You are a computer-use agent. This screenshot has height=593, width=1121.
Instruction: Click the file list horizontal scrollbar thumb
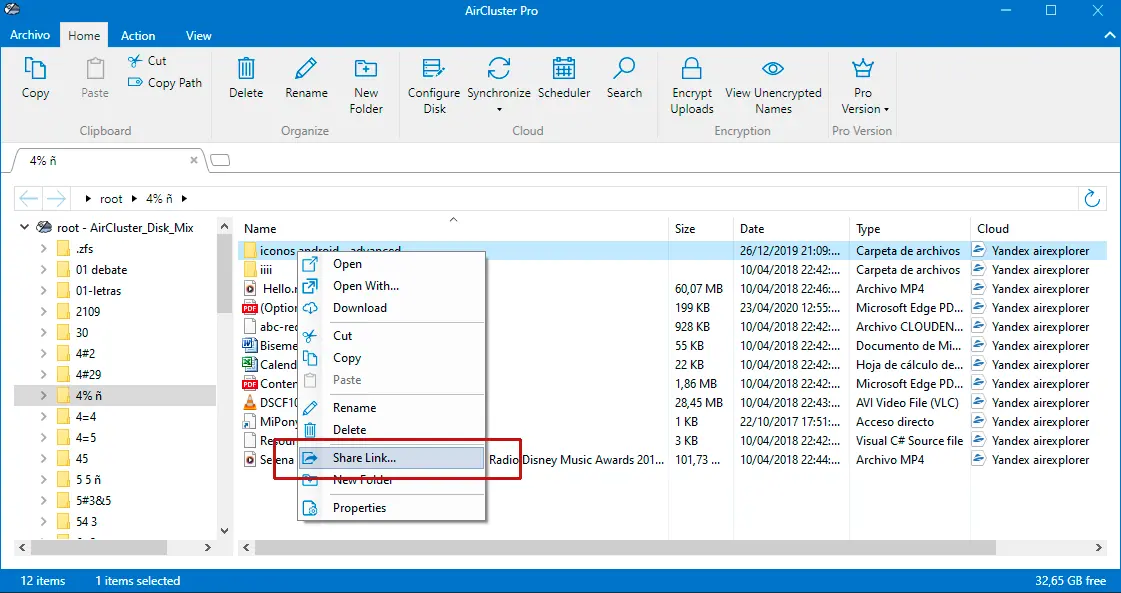[625, 548]
